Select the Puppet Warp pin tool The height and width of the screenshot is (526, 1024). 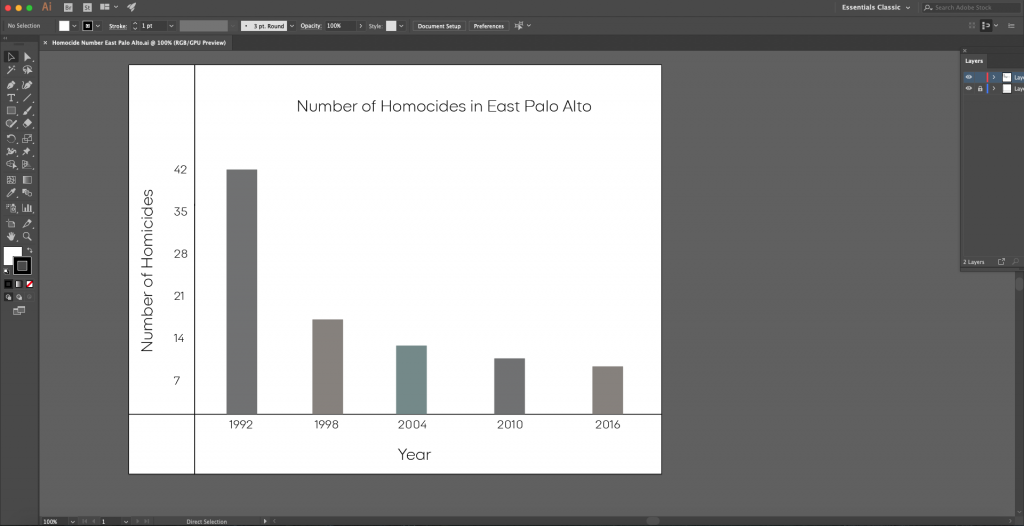pos(27,152)
